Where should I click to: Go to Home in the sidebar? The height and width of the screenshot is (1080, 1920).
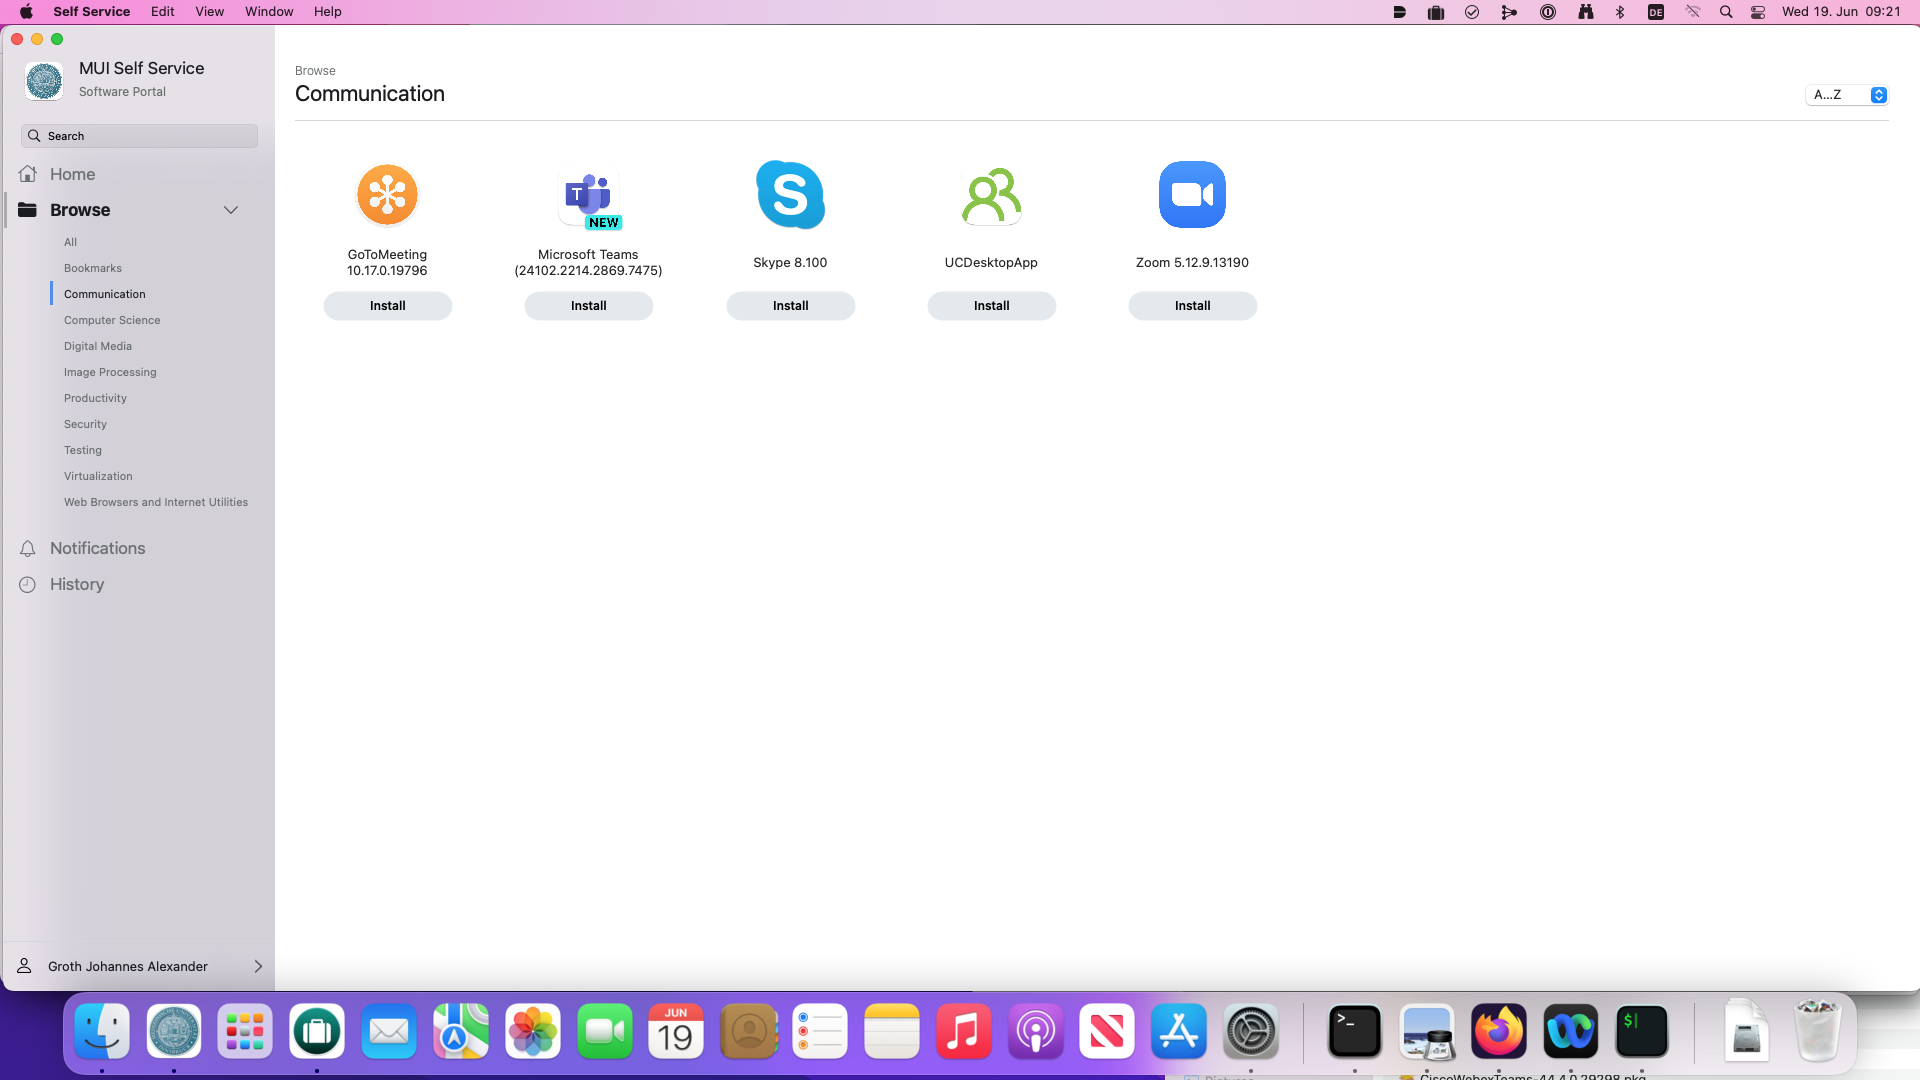(72, 174)
